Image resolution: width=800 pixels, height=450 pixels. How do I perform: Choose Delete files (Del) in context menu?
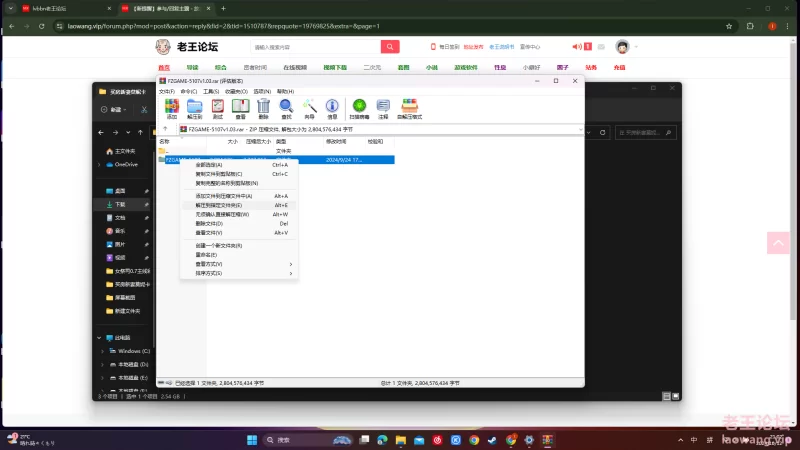pos(239,223)
